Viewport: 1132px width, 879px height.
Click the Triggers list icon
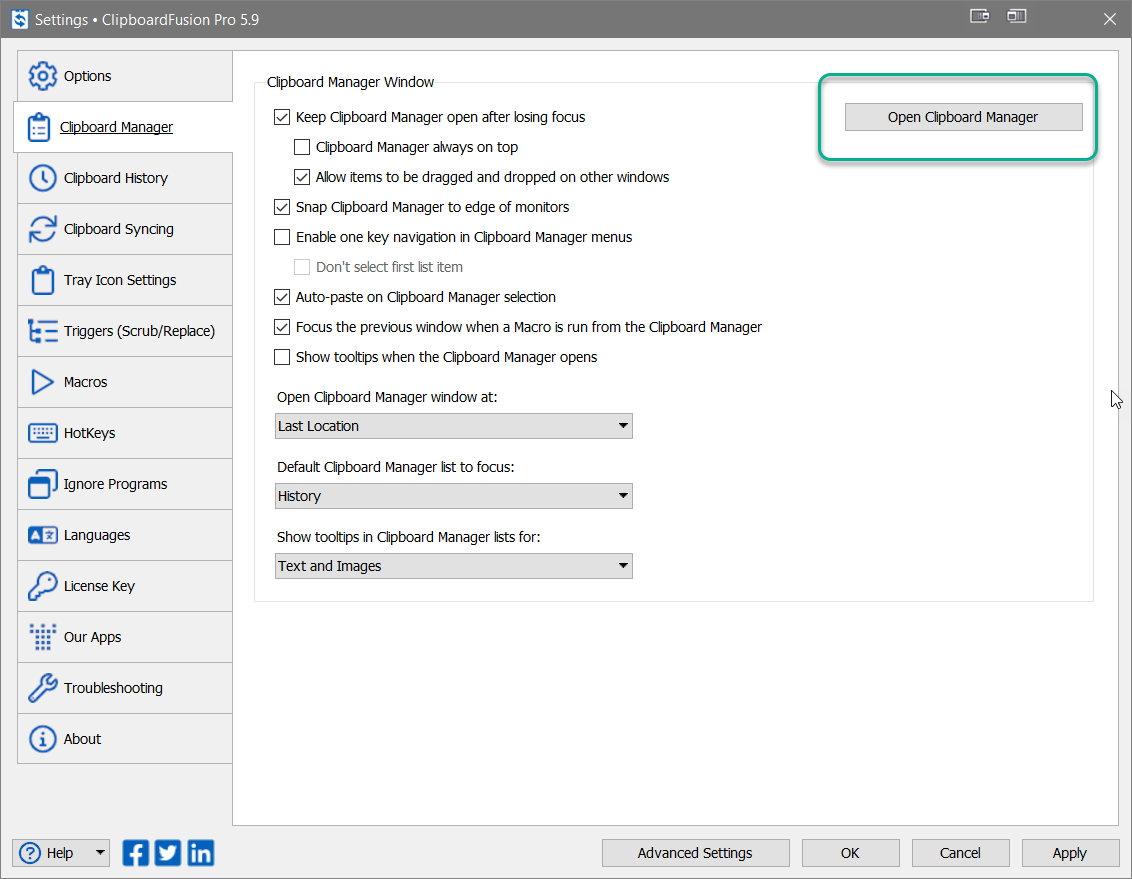pyautogui.click(x=42, y=331)
